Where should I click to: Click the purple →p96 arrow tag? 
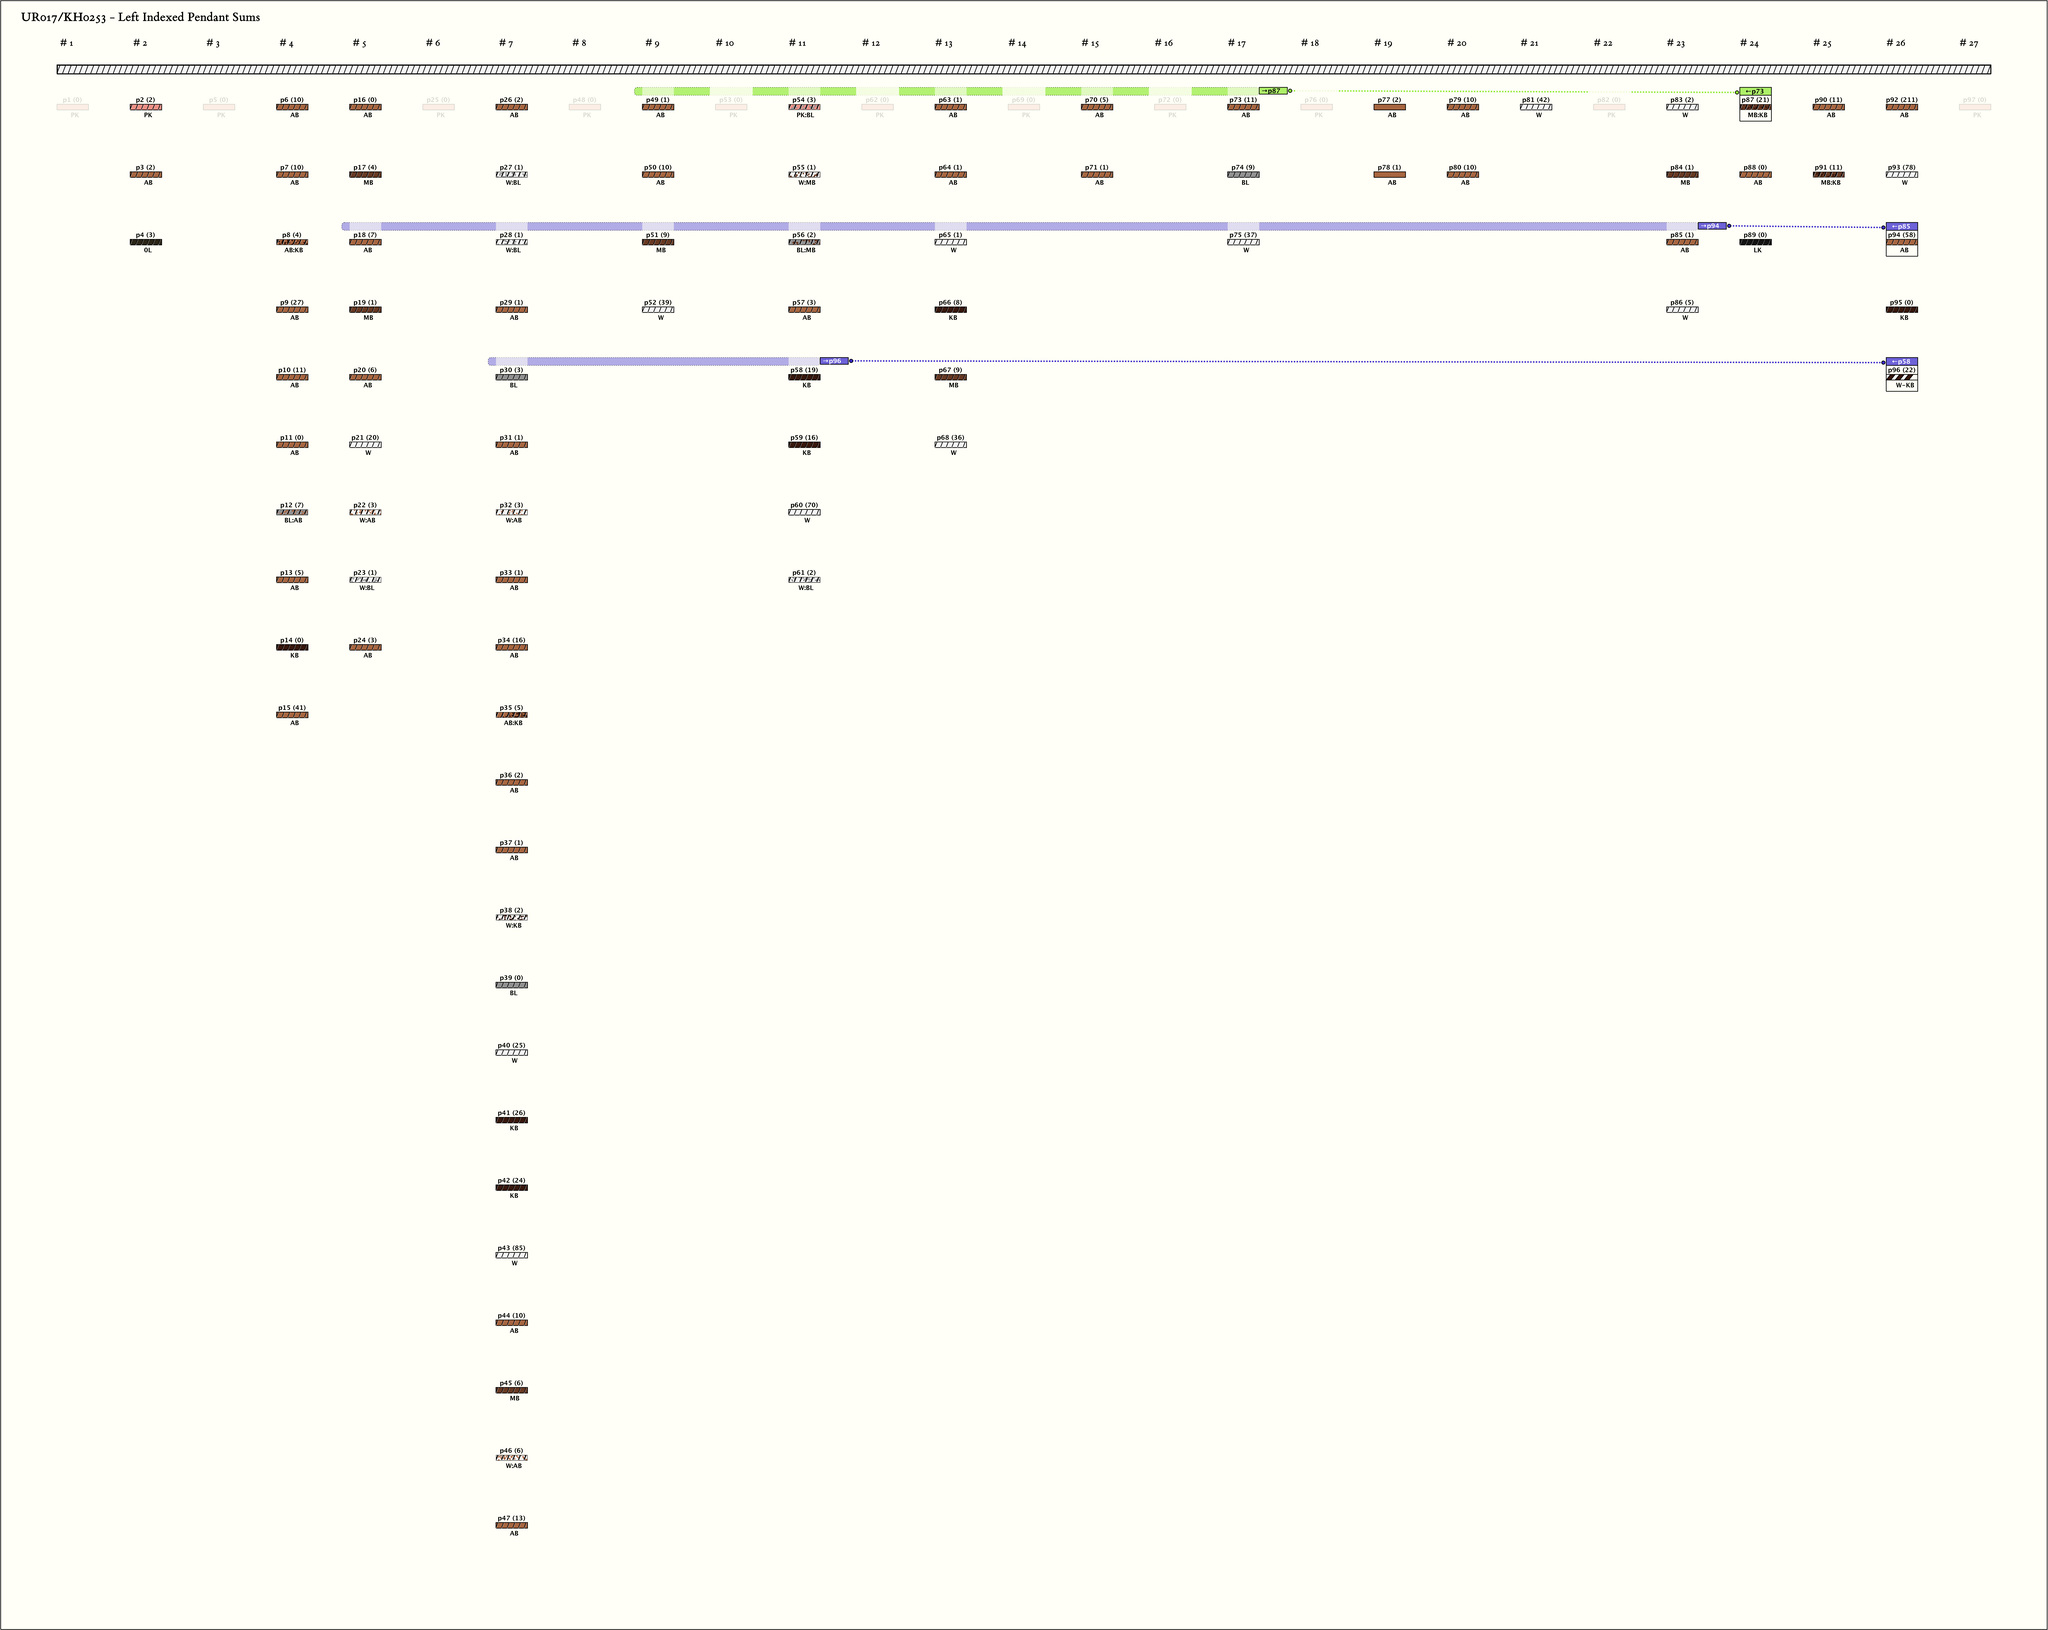[x=833, y=361]
